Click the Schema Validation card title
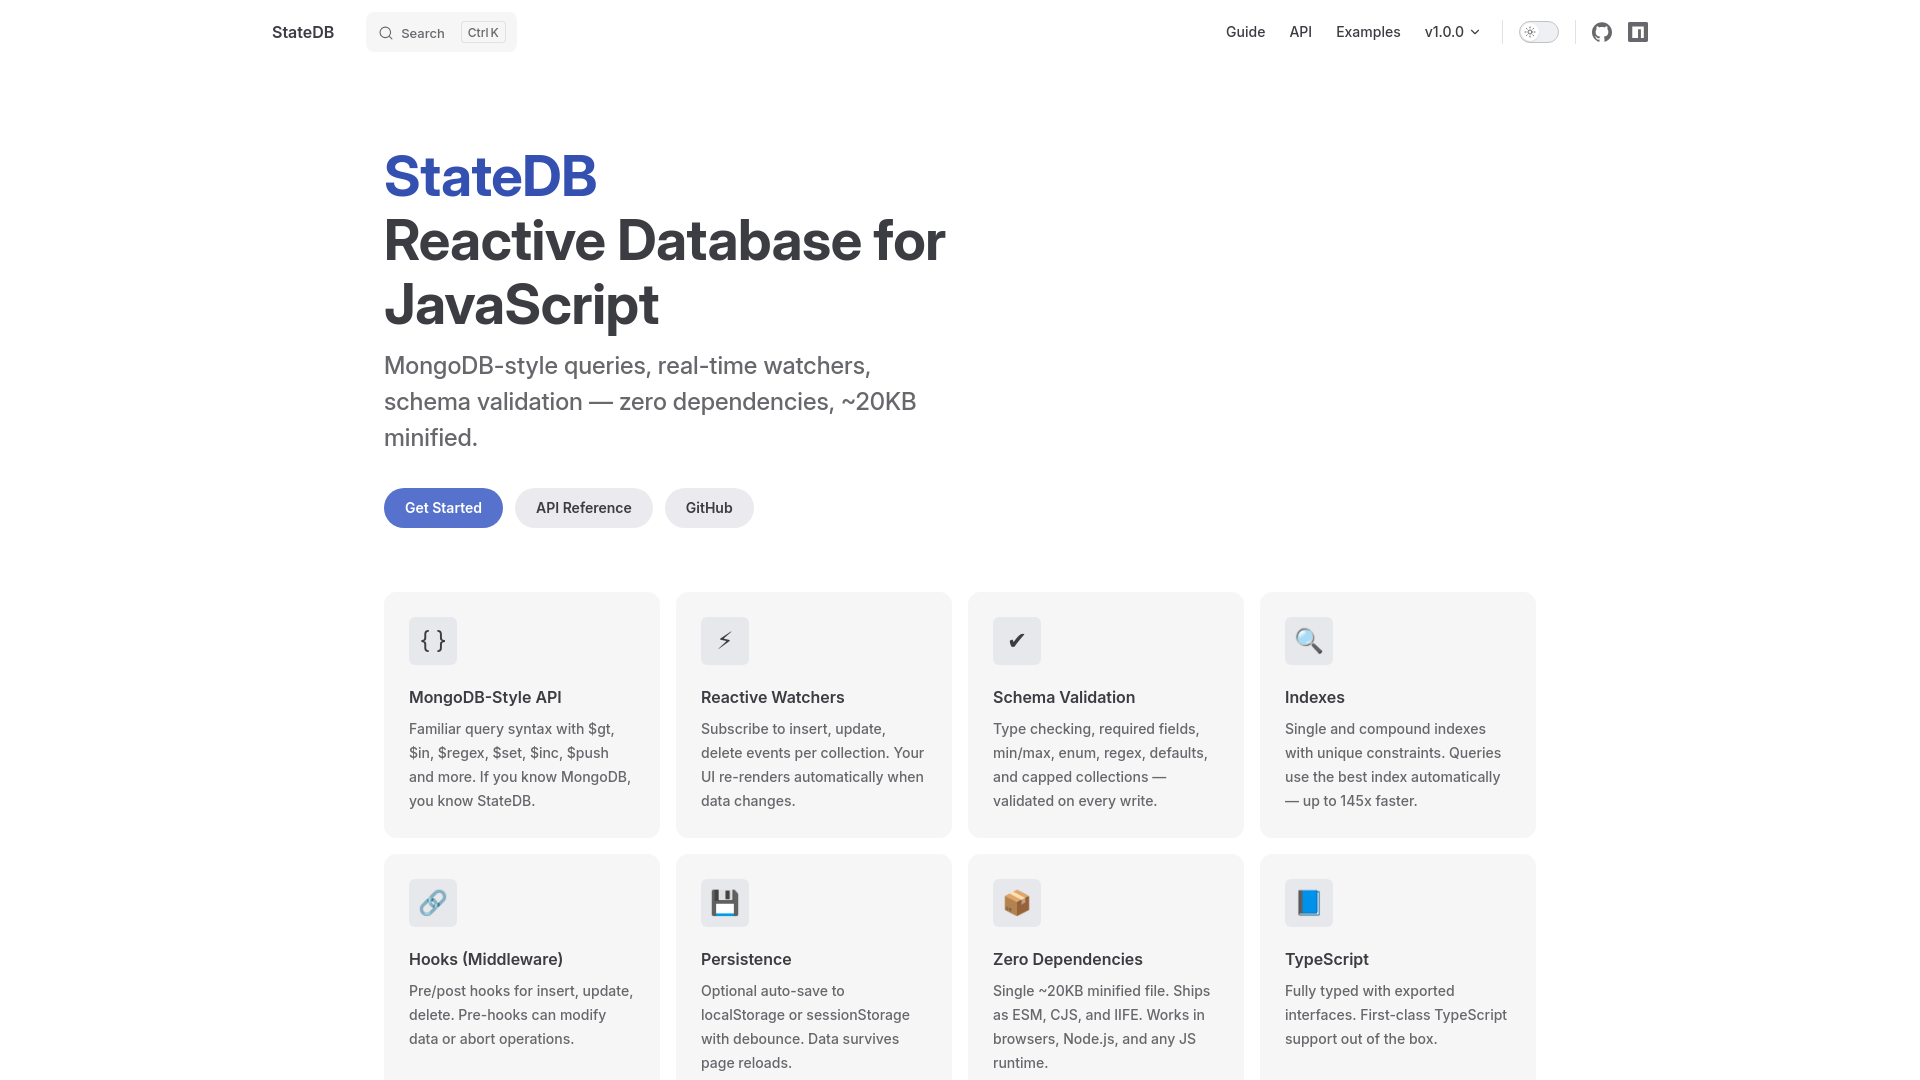Screen dimensions: 1920x1080 pos(1064,697)
